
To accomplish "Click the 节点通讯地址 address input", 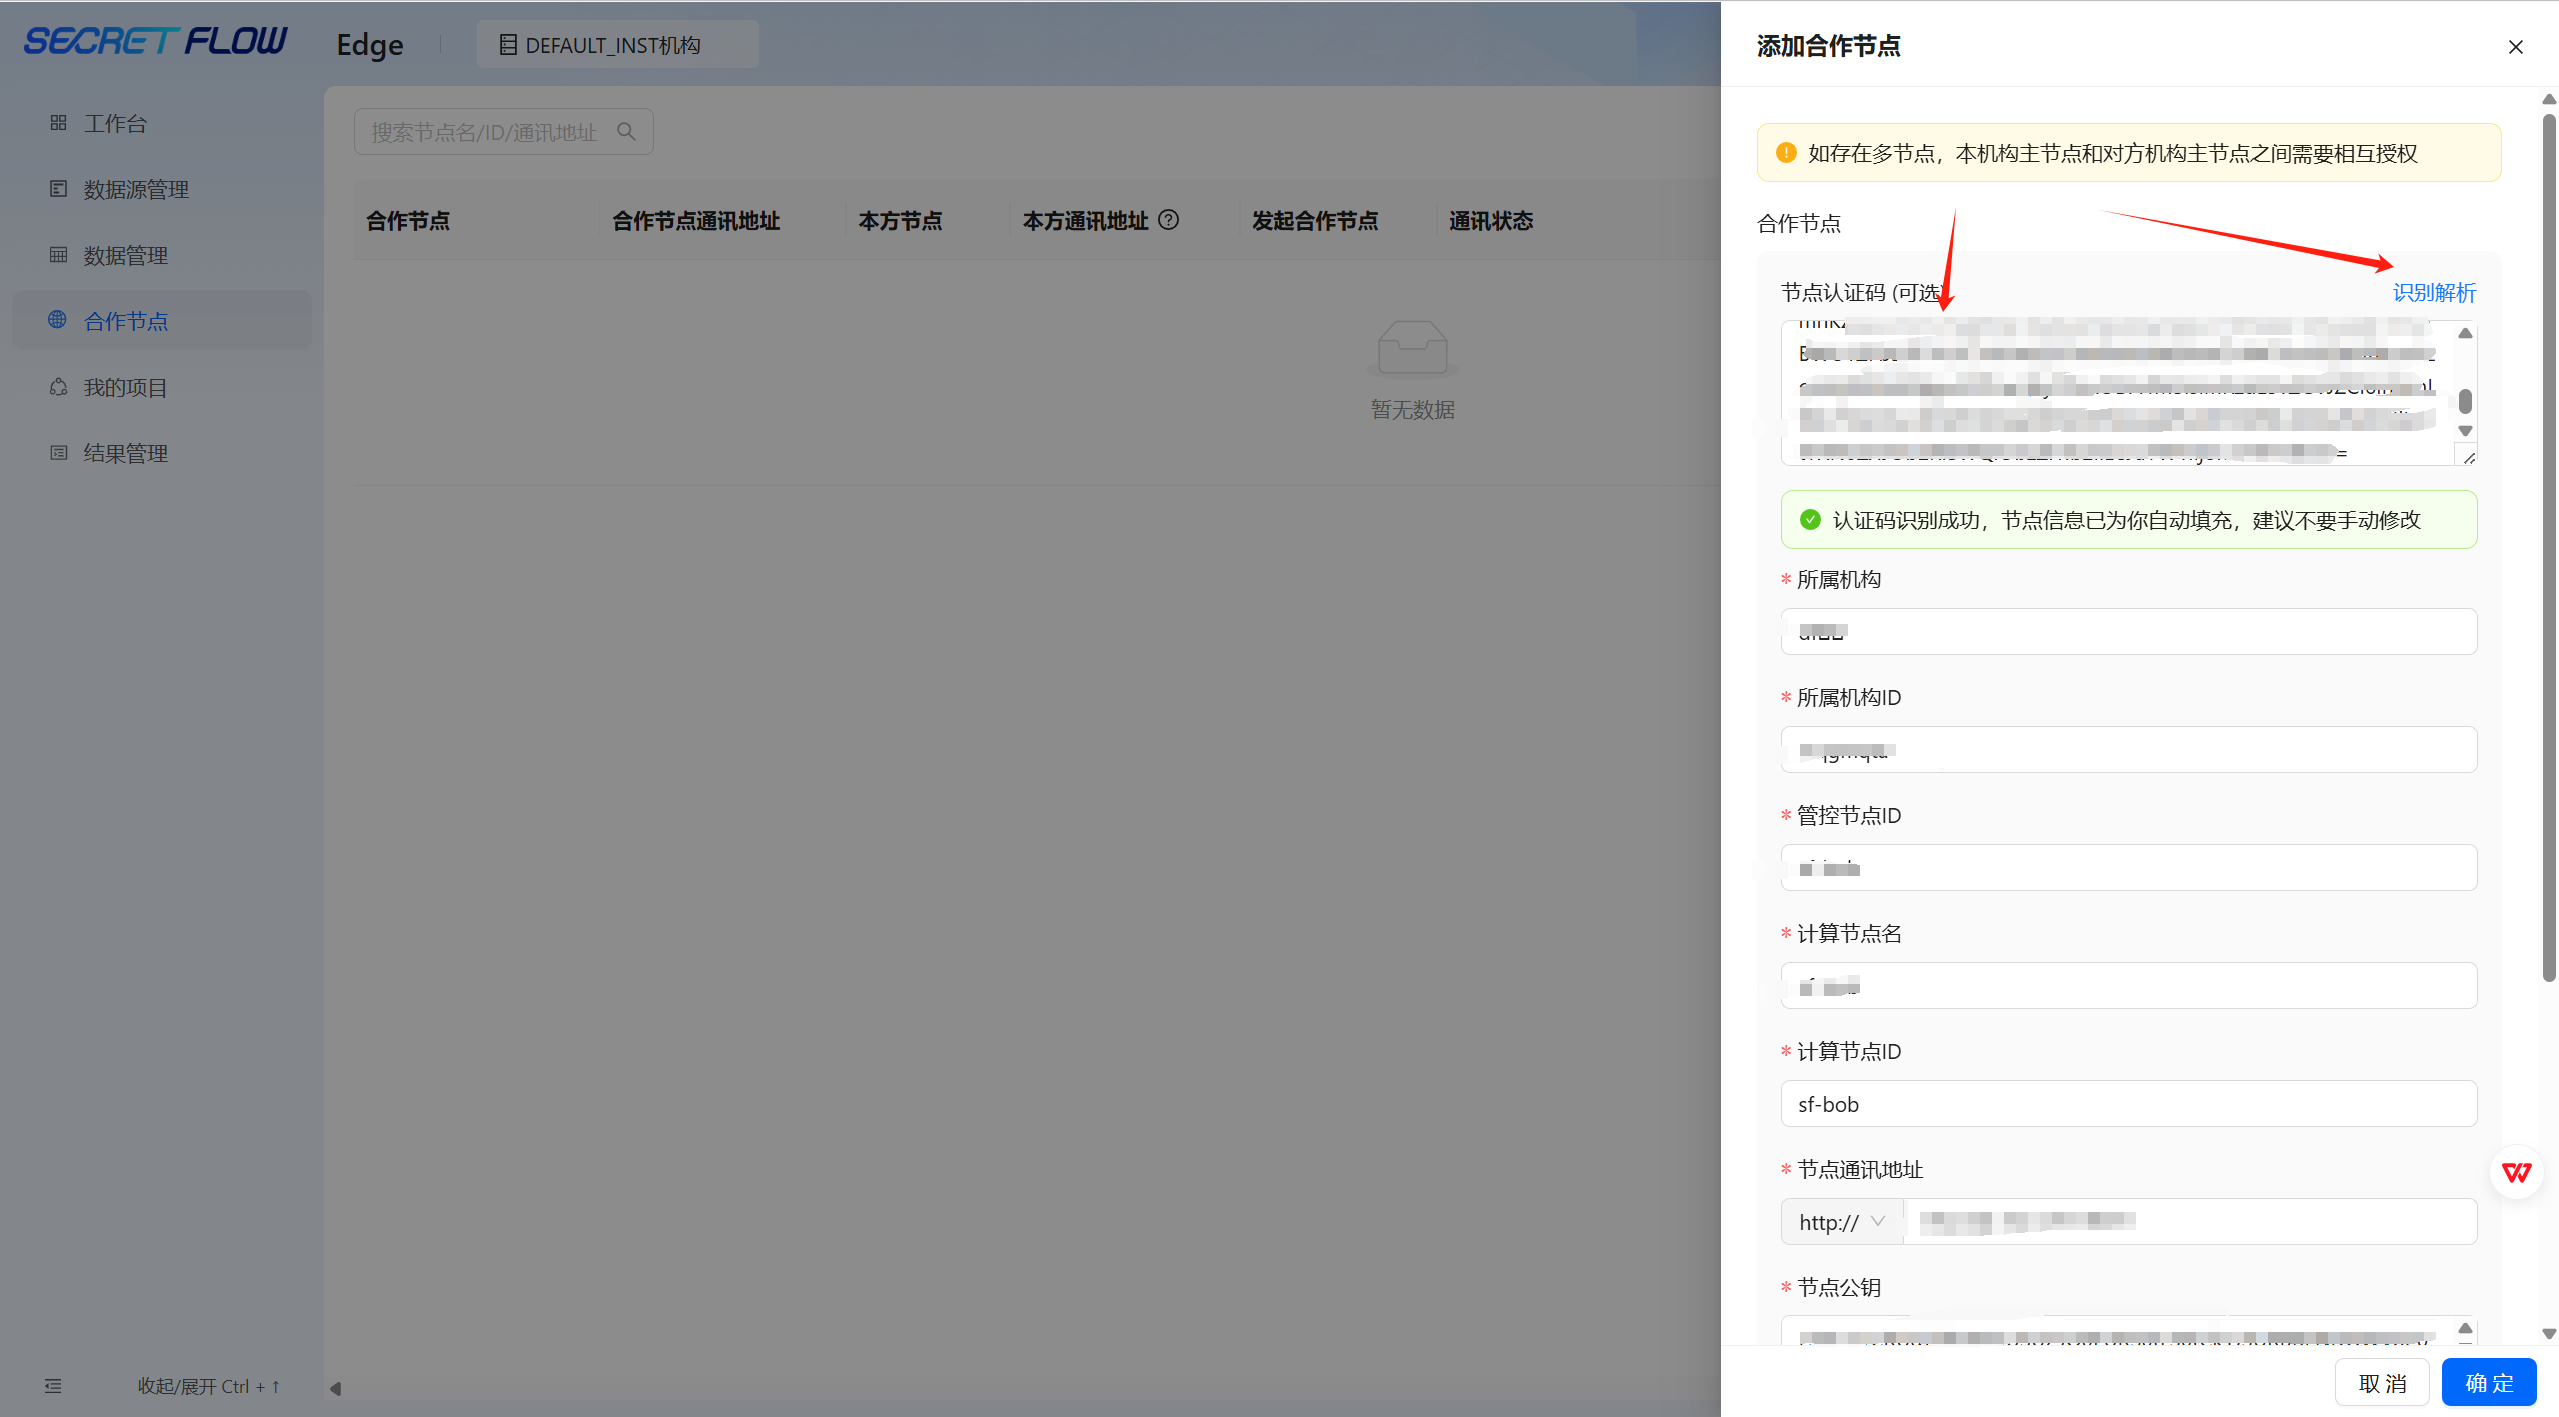I will [2190, 1221].
